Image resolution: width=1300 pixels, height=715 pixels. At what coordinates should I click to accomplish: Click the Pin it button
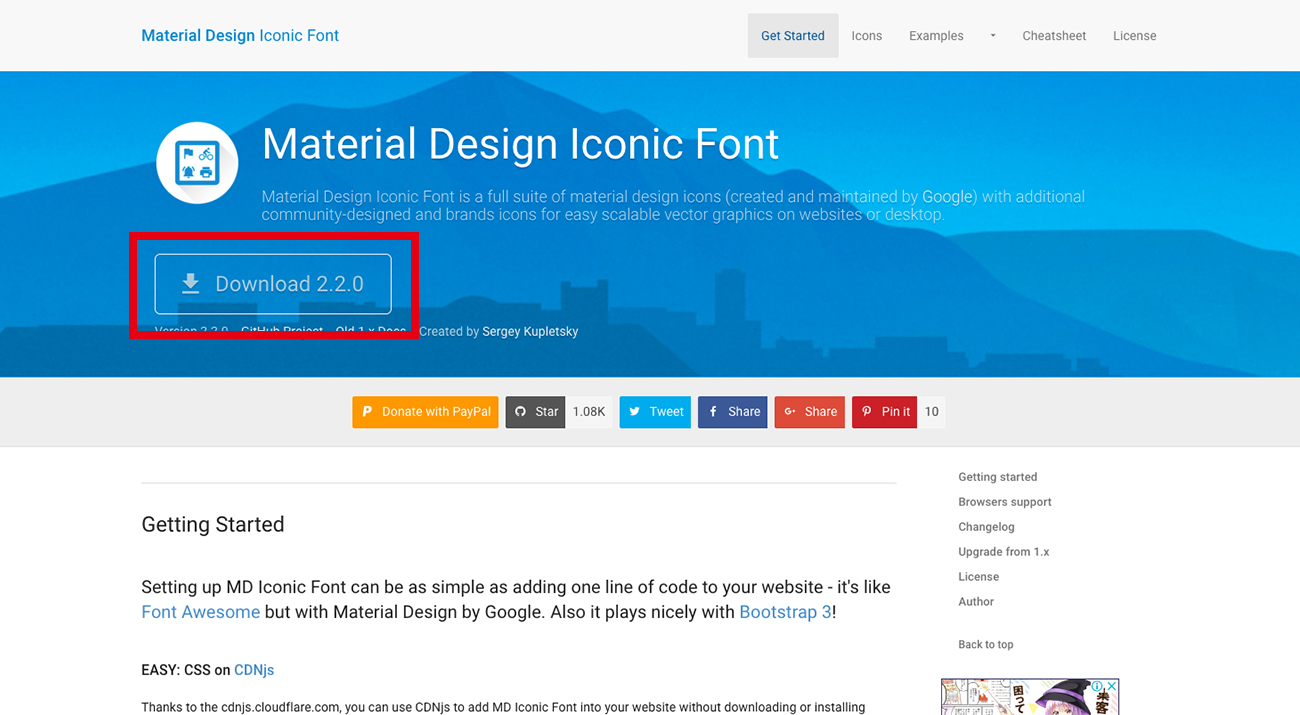[884, 412]
